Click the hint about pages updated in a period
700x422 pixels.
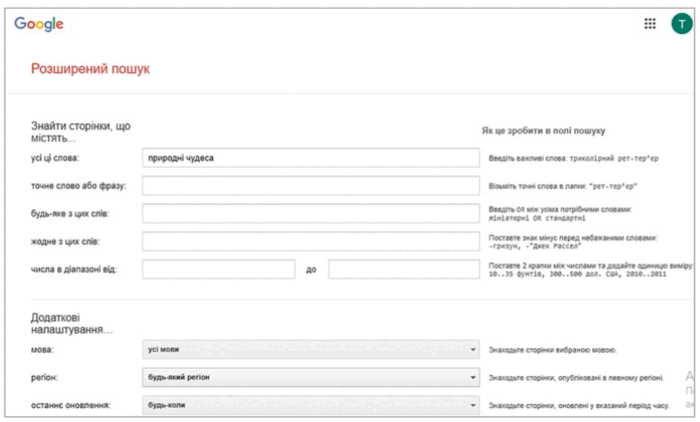(579, 405)
